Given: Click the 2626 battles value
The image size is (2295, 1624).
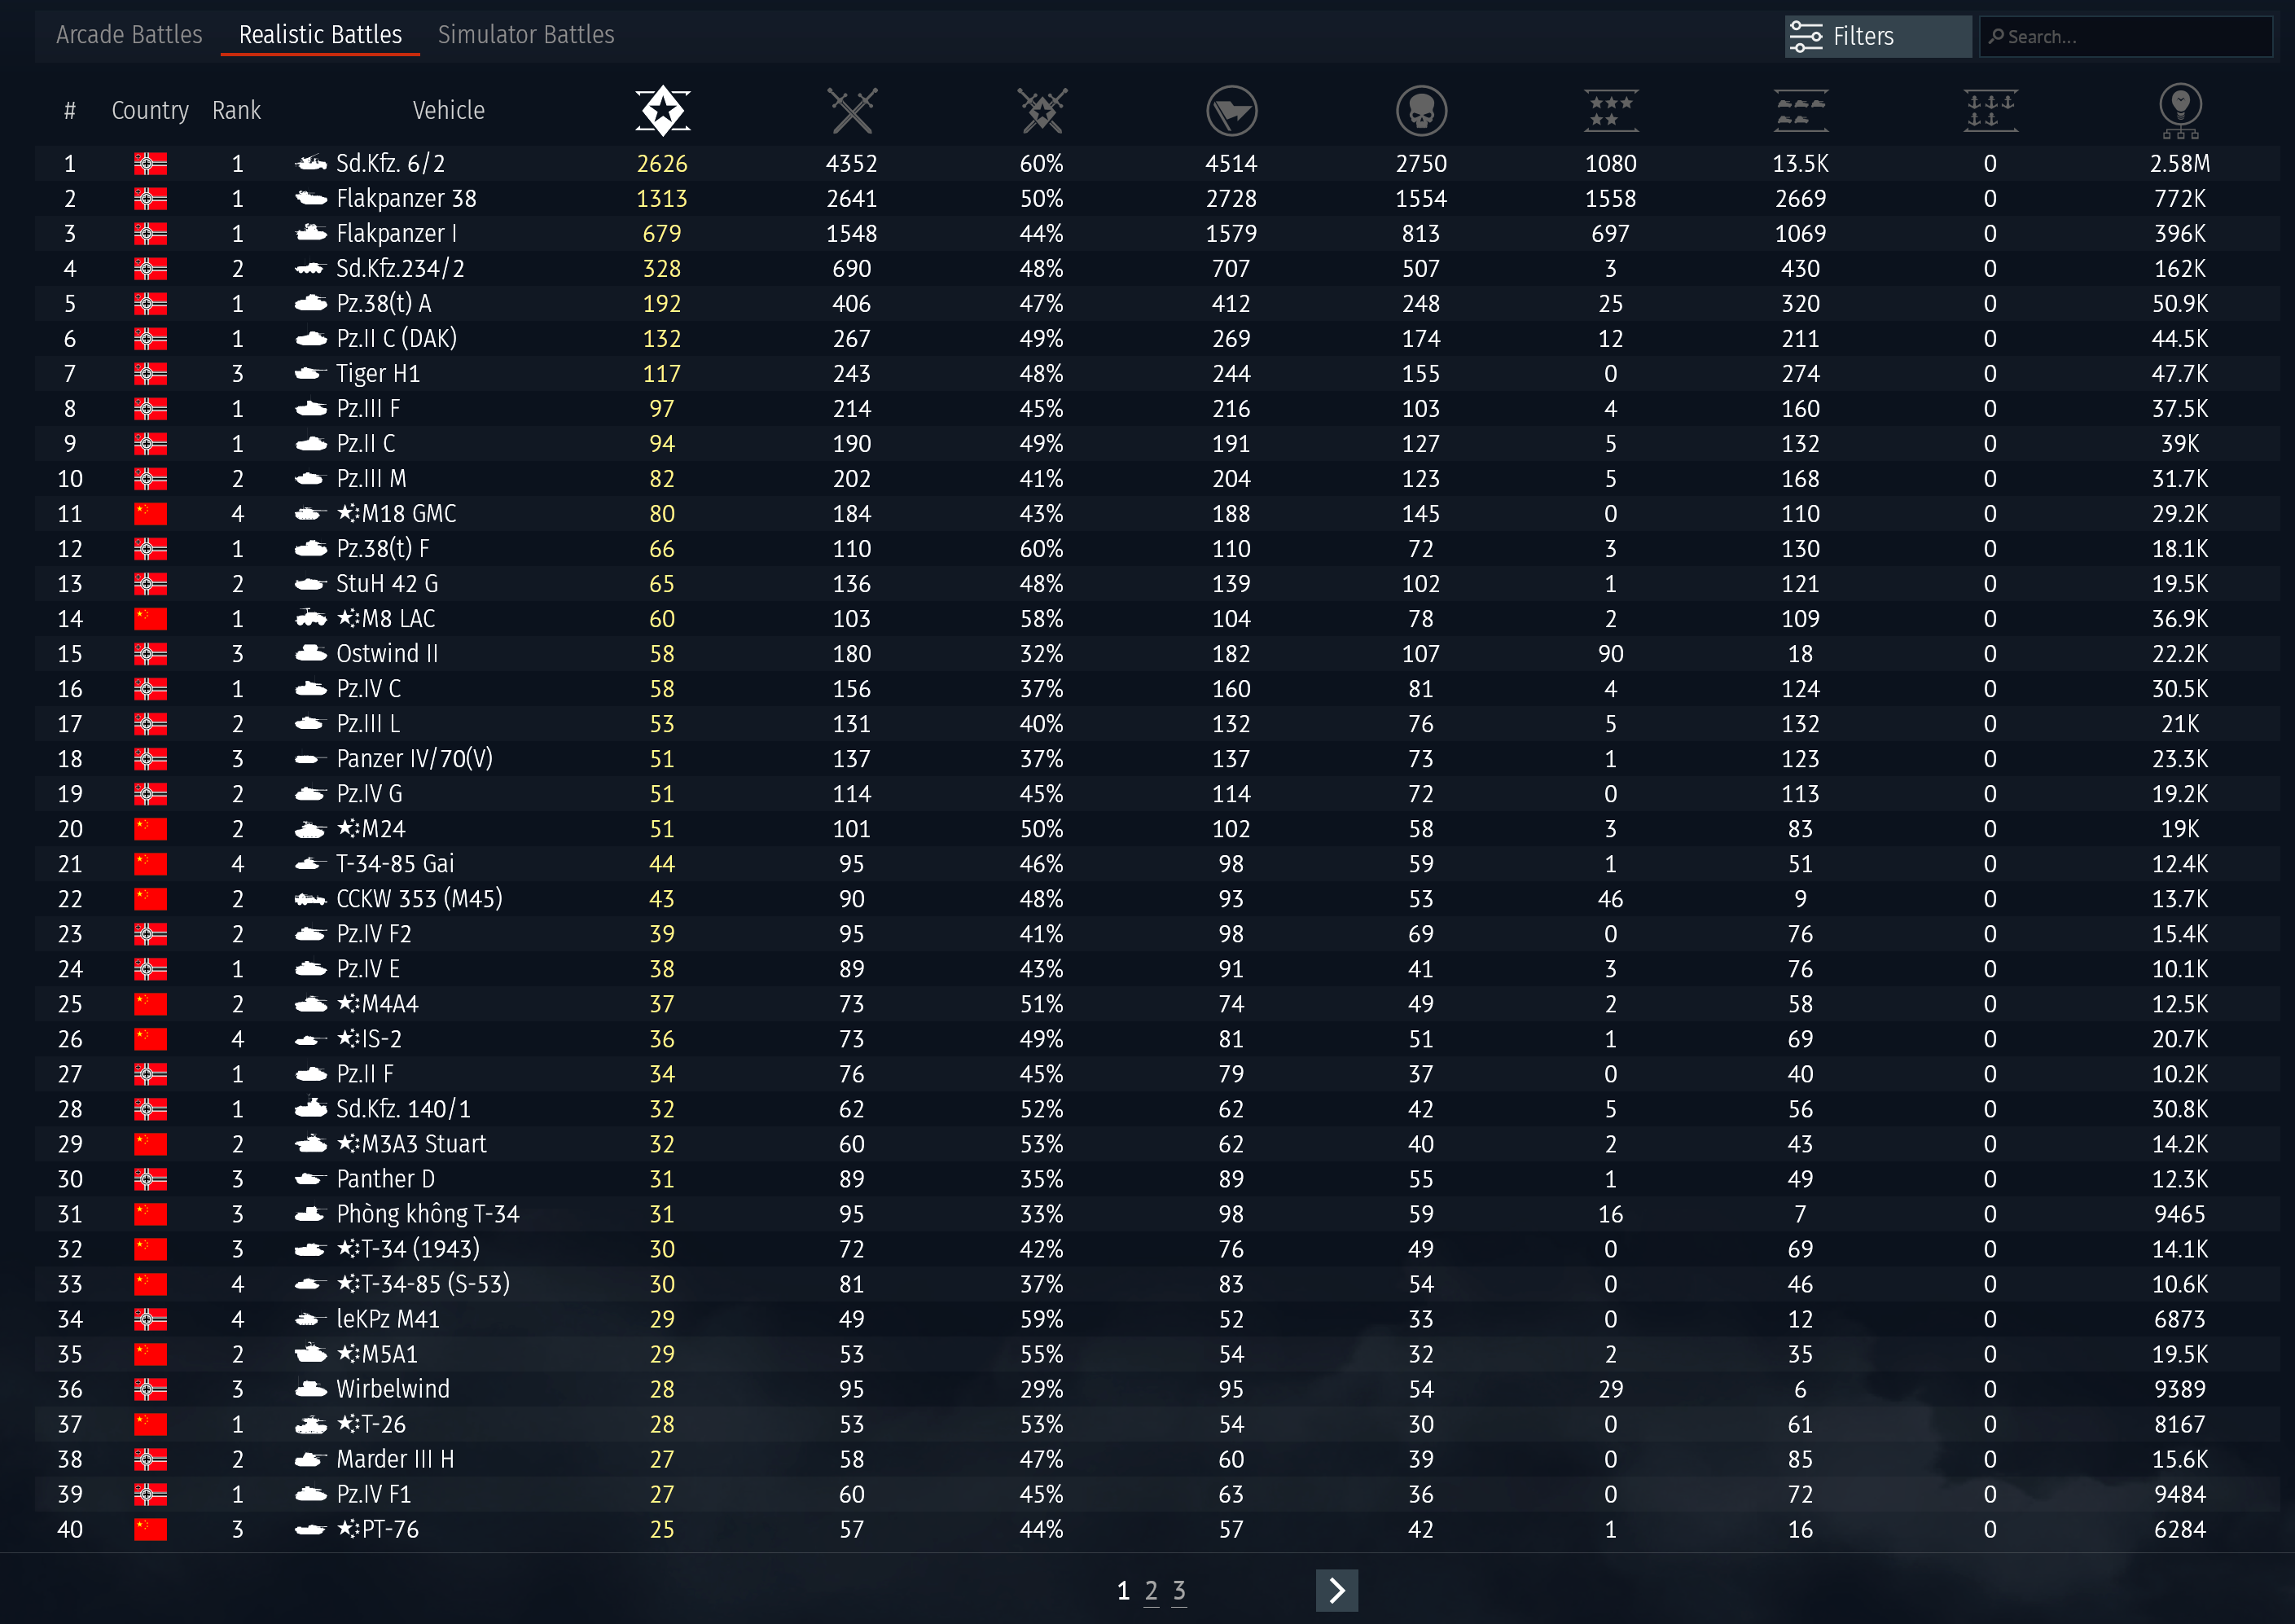Looking at the screenshot, I should (662, 164).
